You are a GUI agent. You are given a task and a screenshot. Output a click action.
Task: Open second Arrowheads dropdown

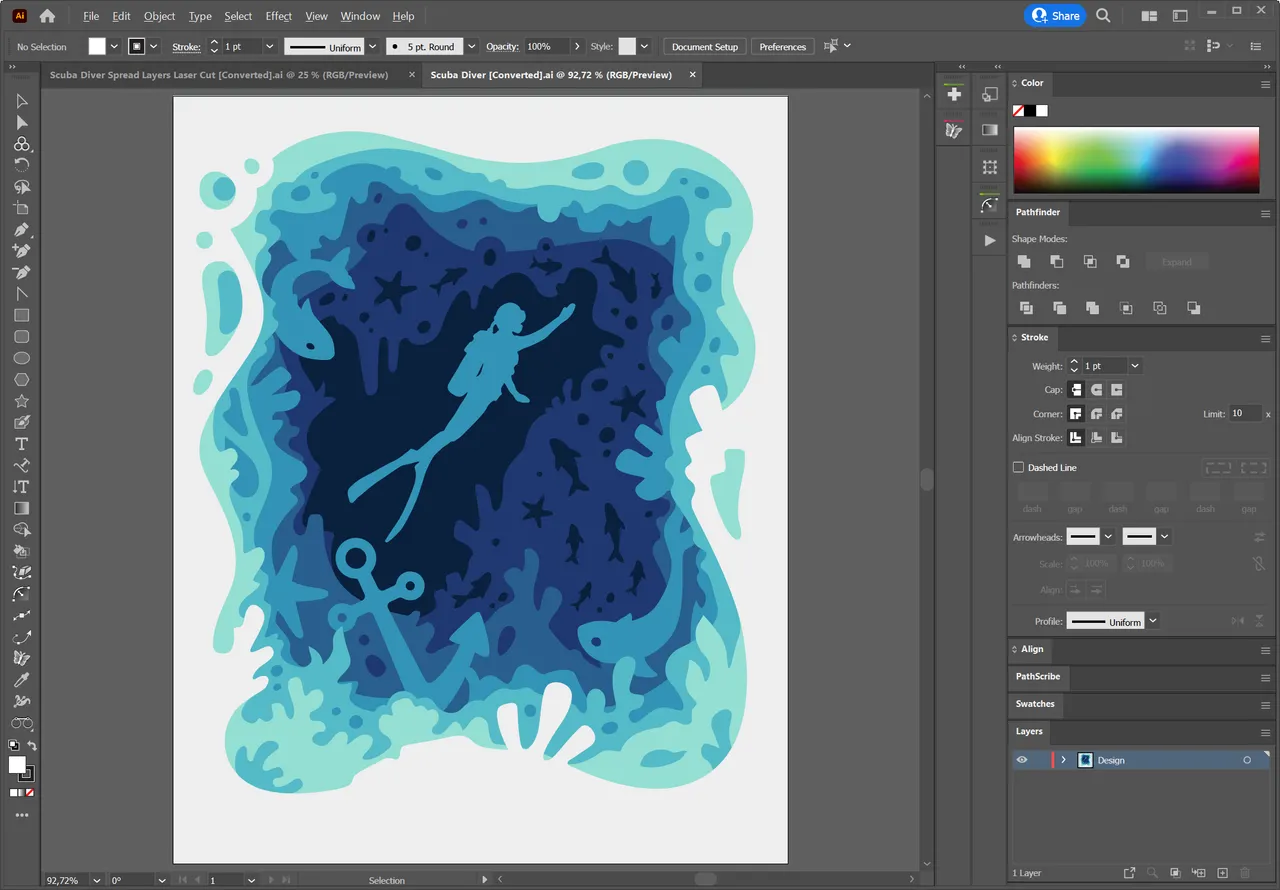pos(1164,537)
